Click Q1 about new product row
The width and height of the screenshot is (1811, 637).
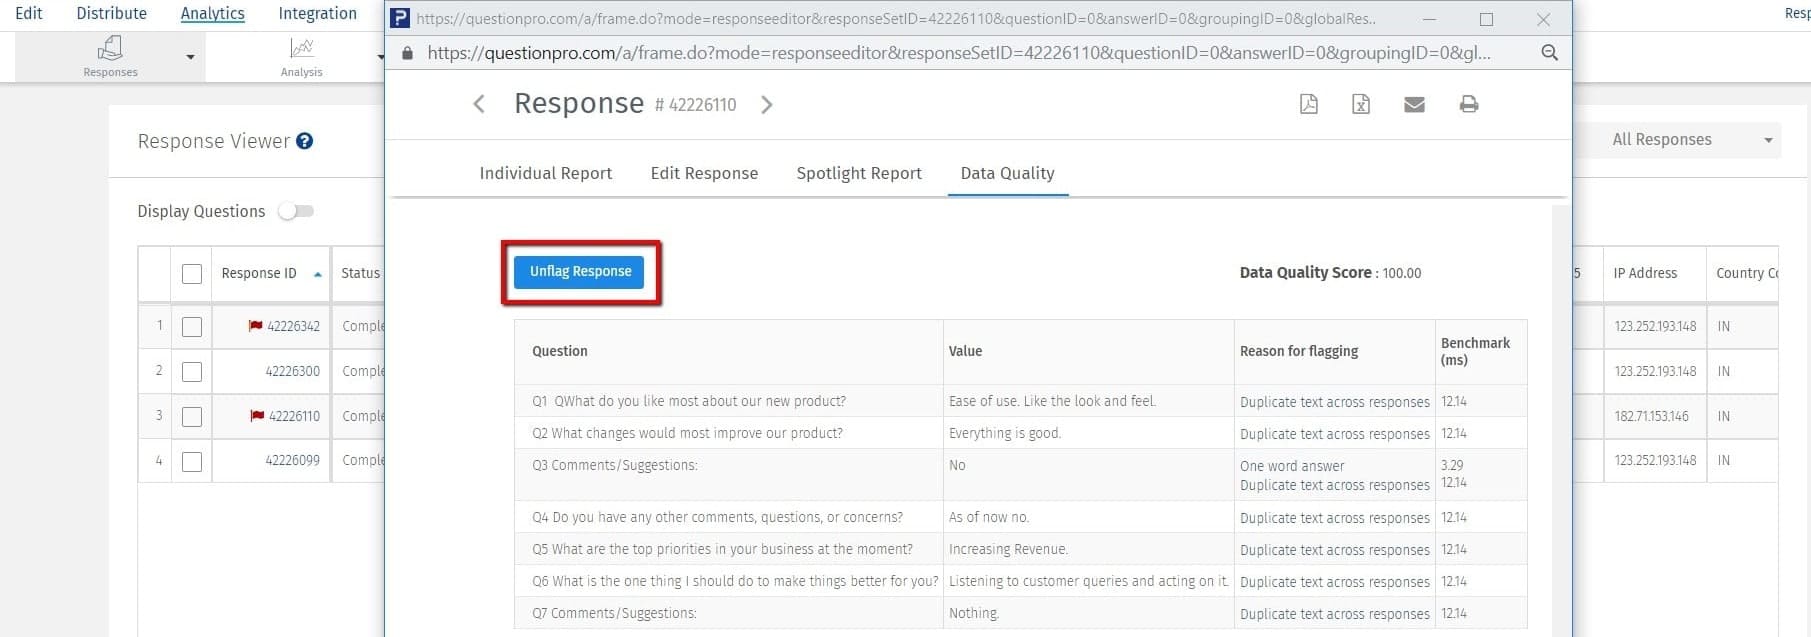pos(689,401)
